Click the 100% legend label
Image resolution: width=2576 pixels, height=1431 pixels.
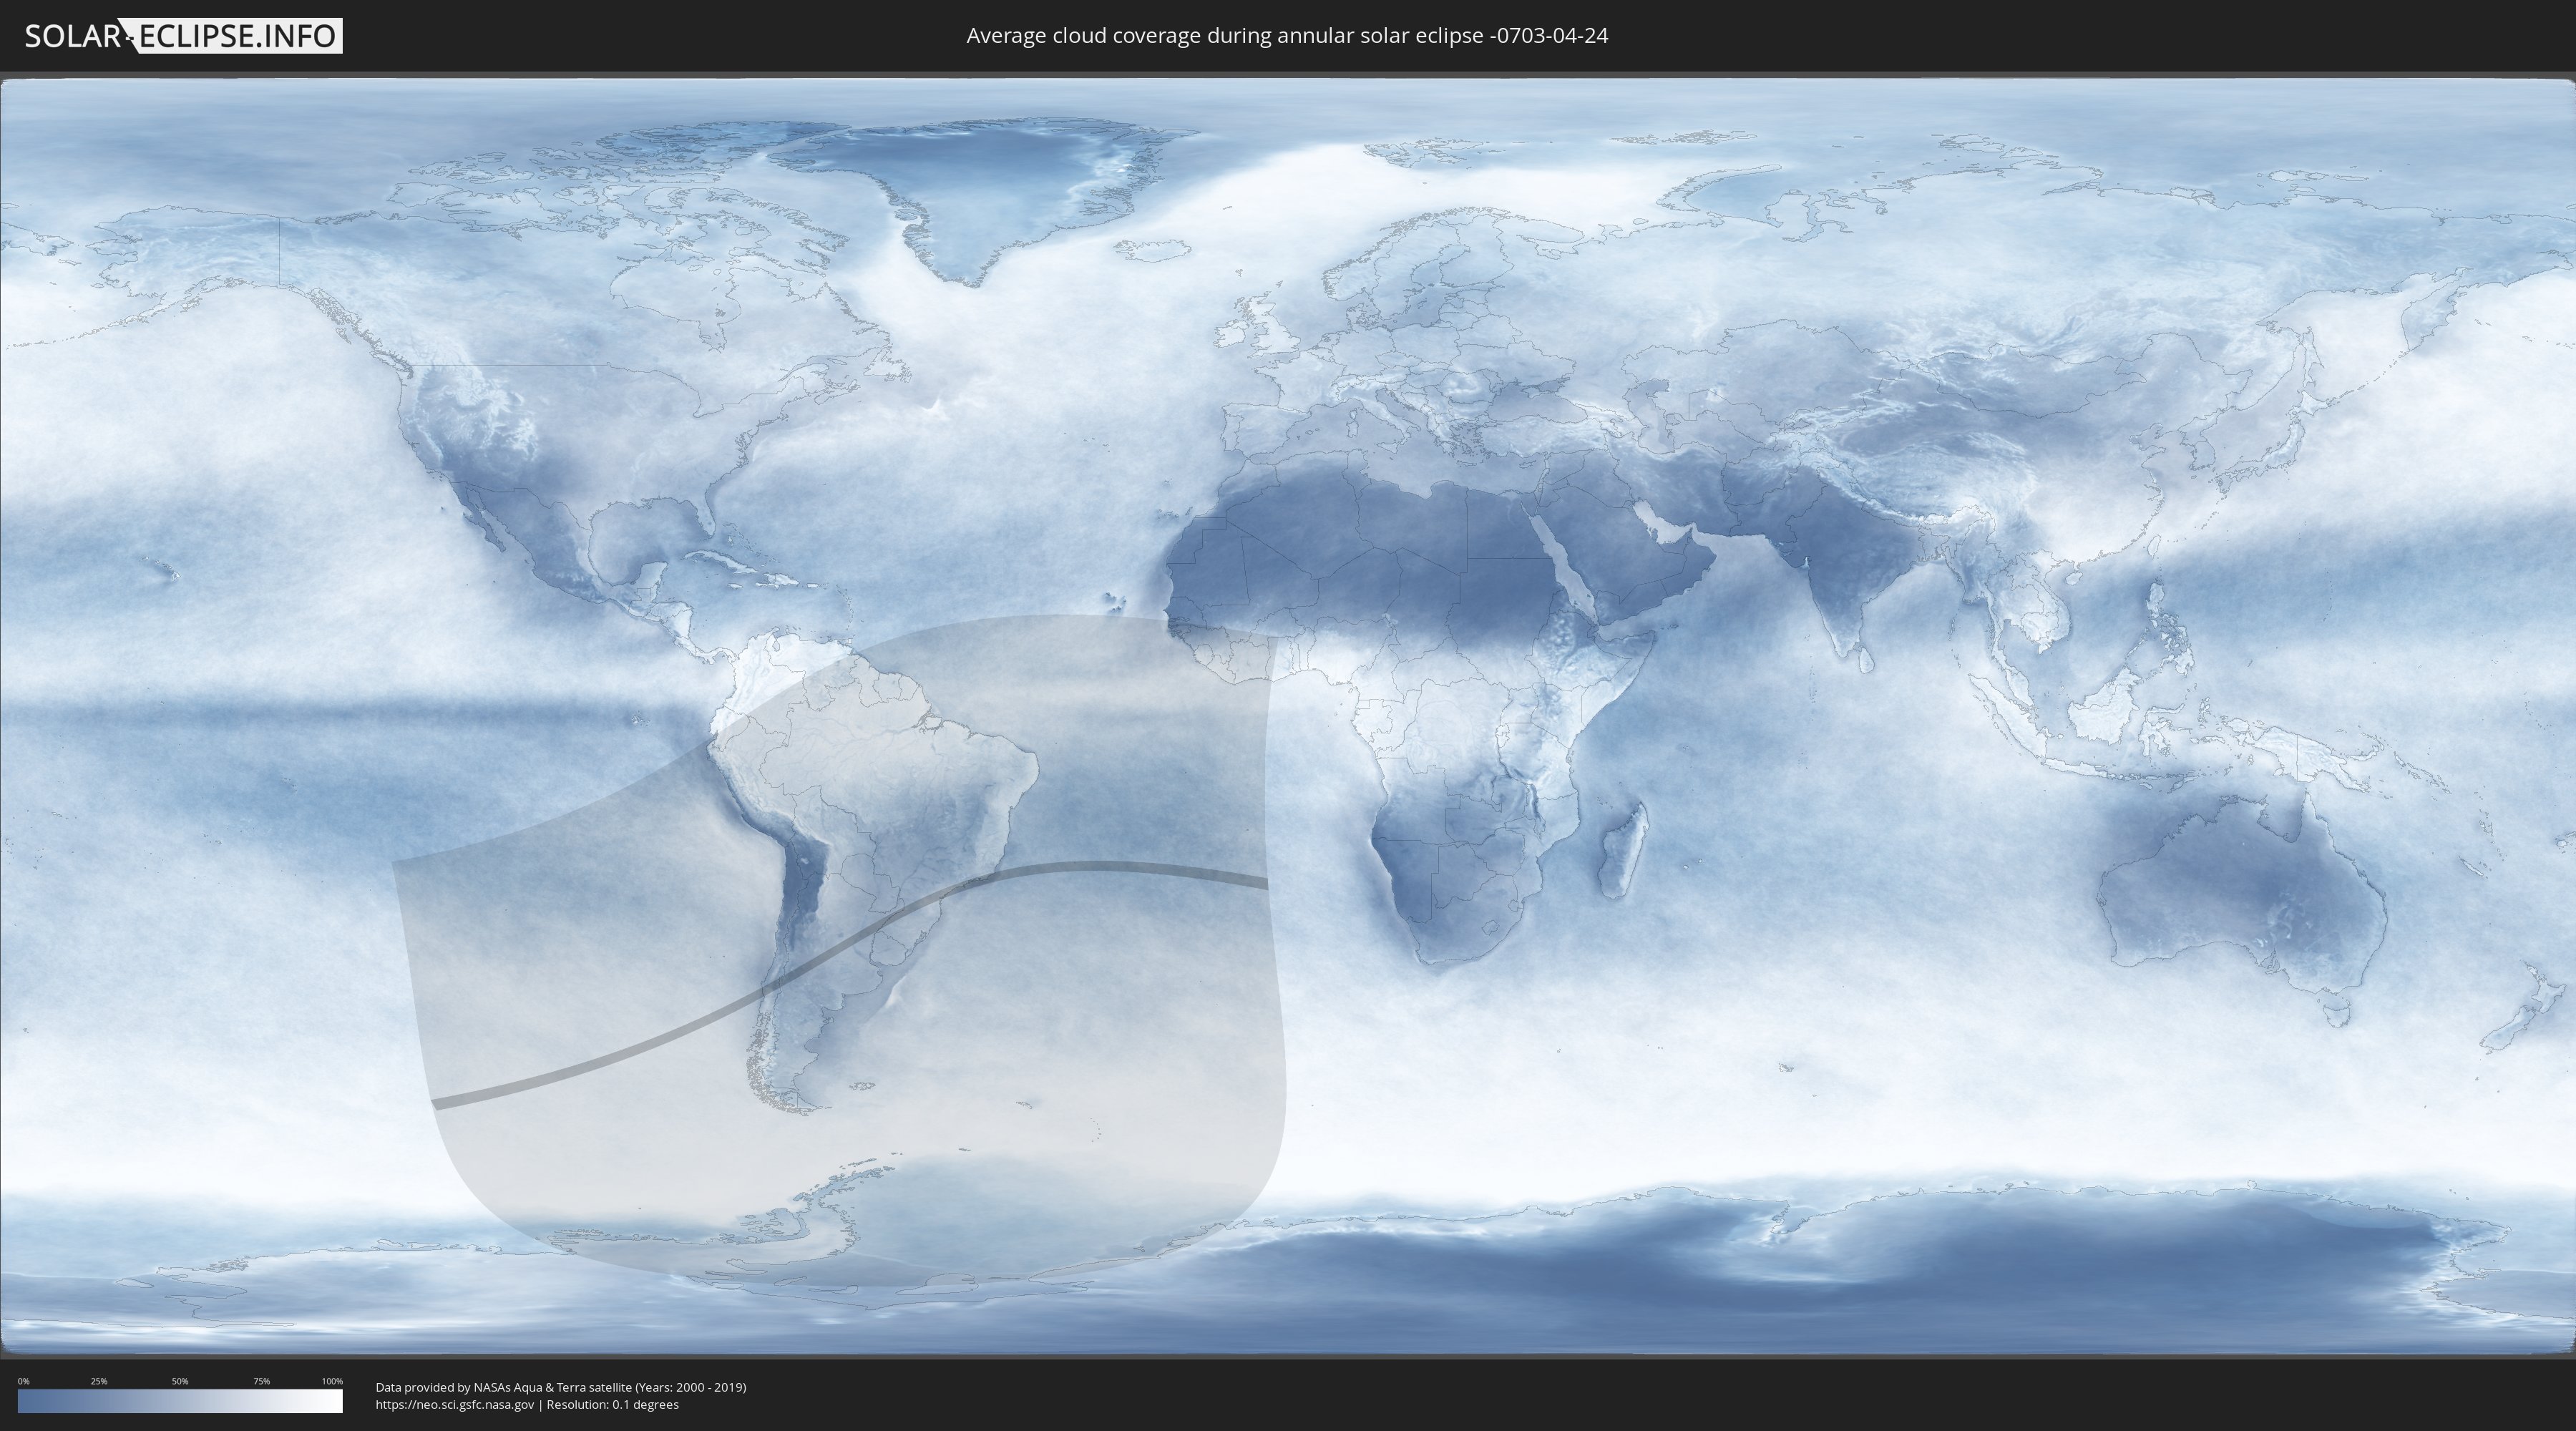pyautogui.click(x=332, y=1381)
